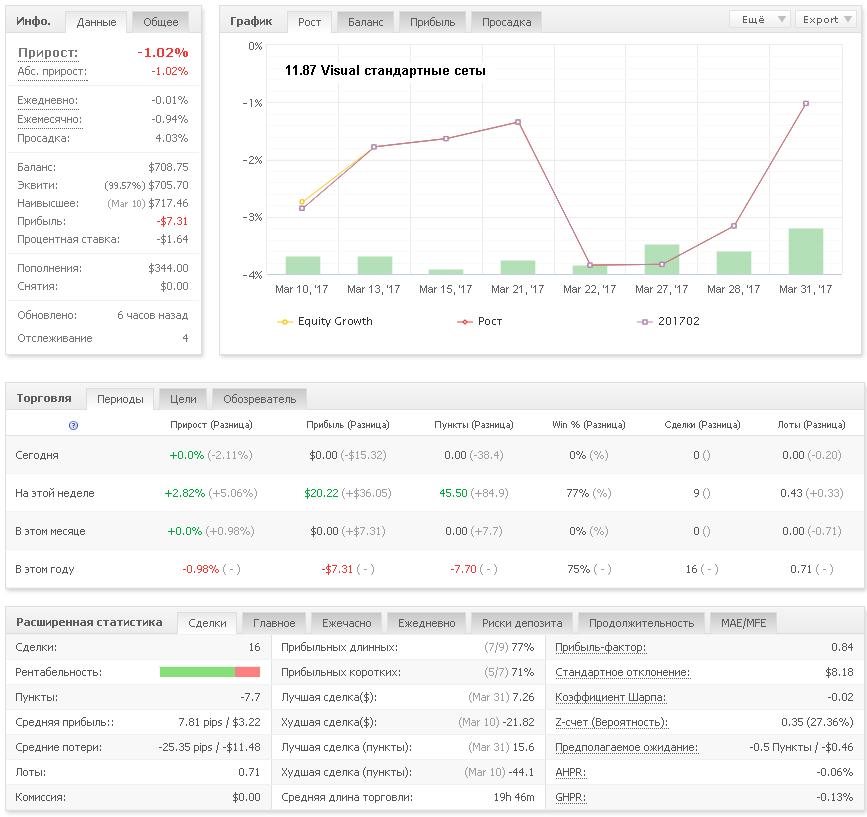Click the Обновлено value 6 часов назад

click(153, 316)
